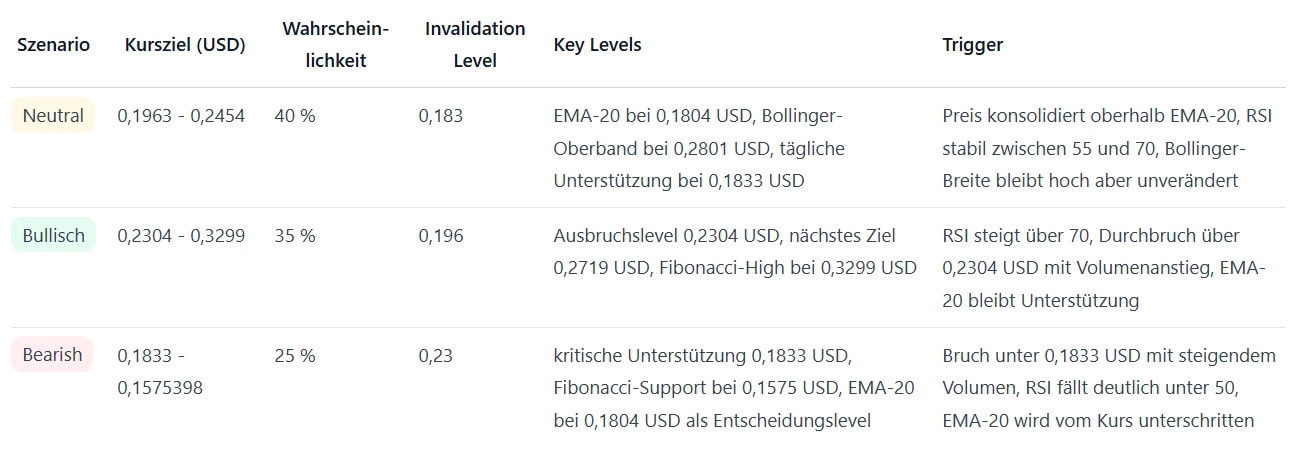1300x465 pixels.
Task: Select the 0,196 invalidation level value
Action: [441, 236]
